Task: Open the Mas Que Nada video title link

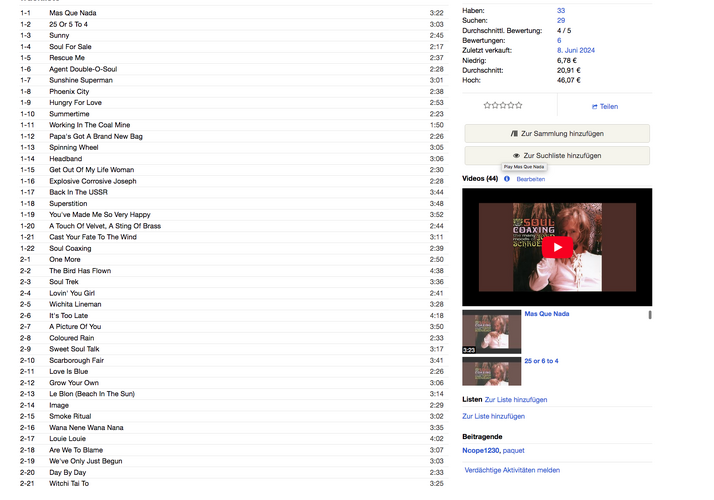Action: [546, 314]
